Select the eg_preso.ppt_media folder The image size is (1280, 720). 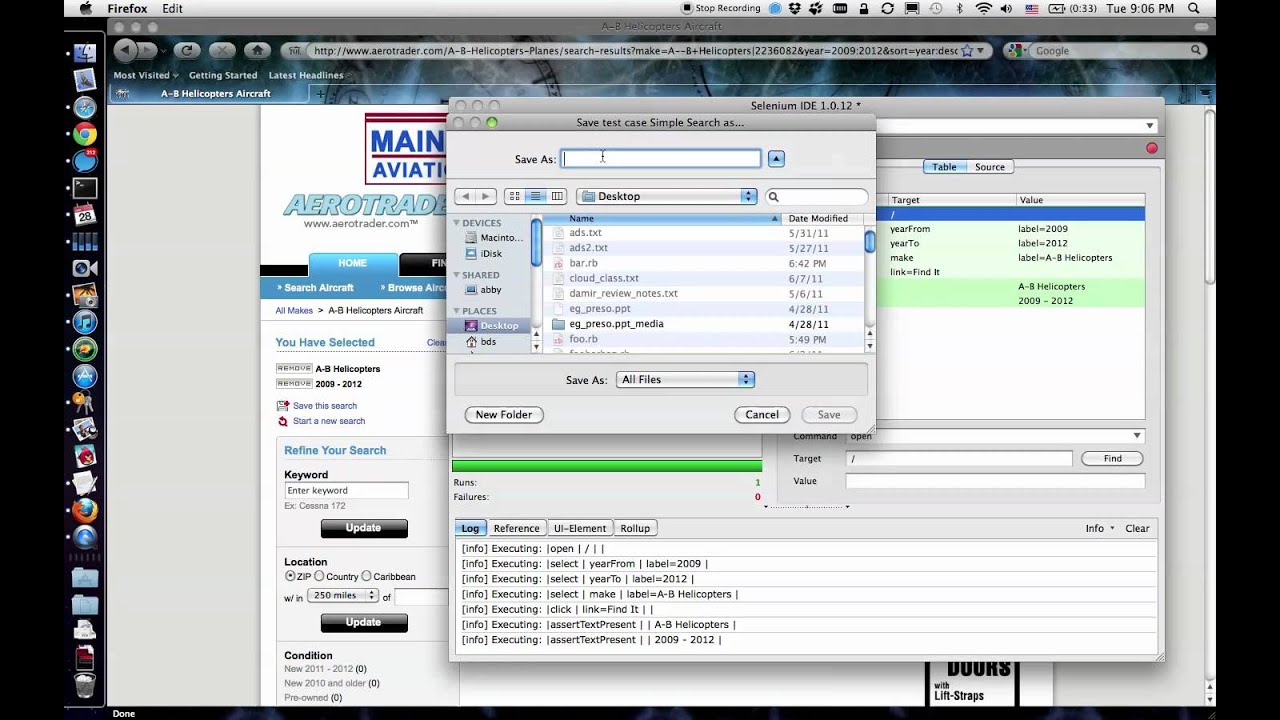[x=616, y=324]
